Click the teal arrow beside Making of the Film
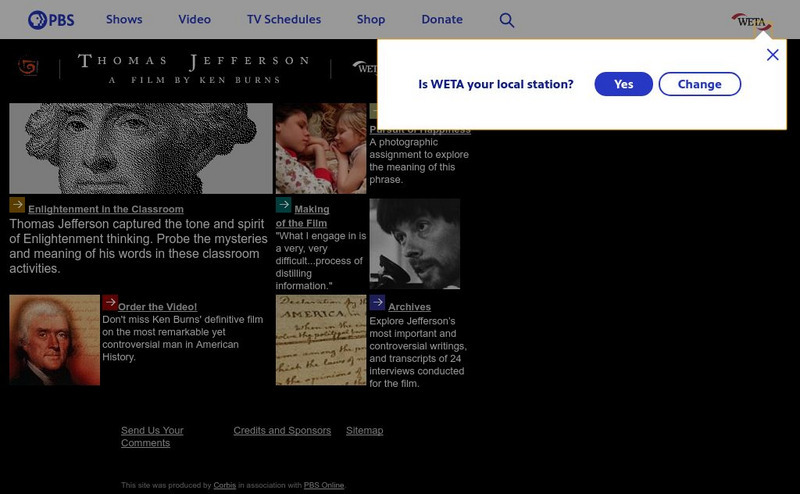 click(283, 205)
